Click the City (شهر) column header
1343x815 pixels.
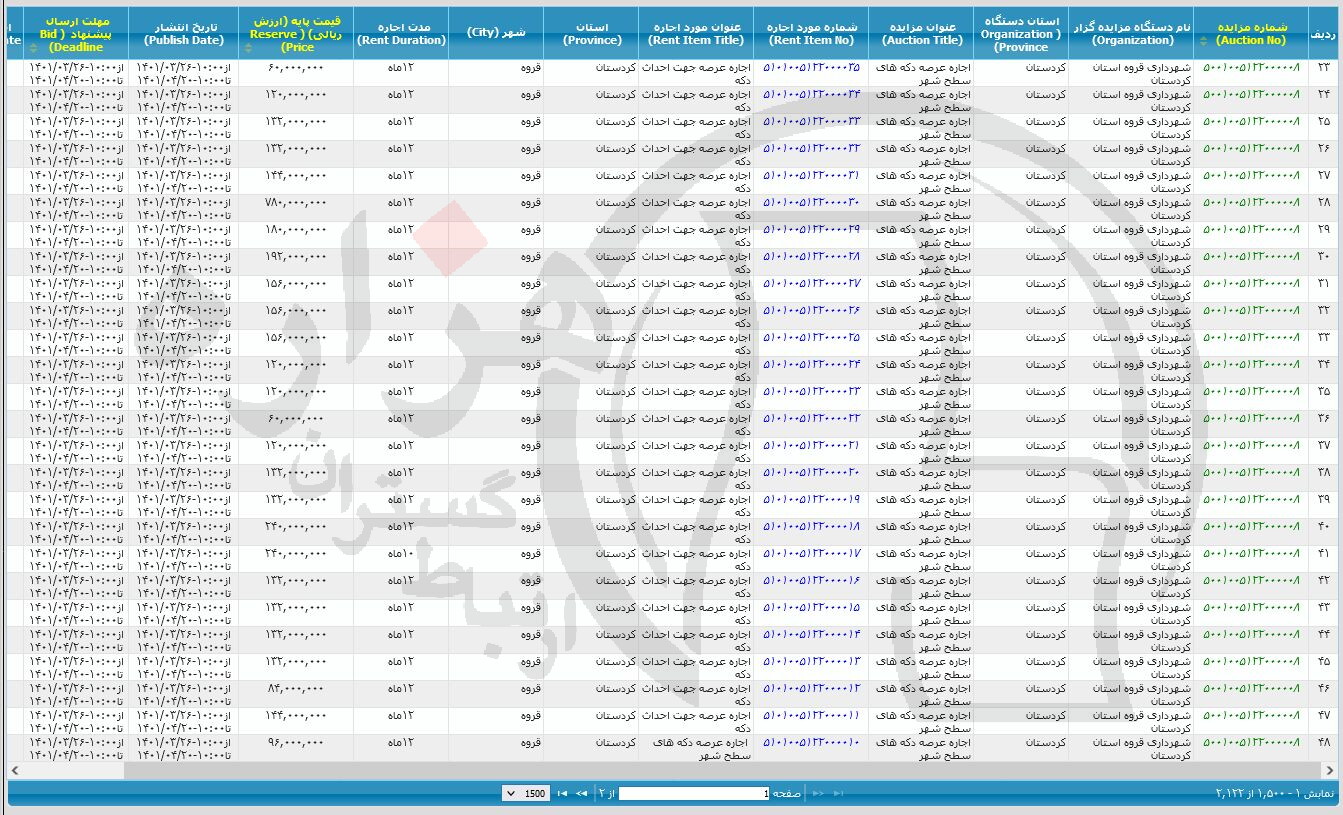(496, 33)
